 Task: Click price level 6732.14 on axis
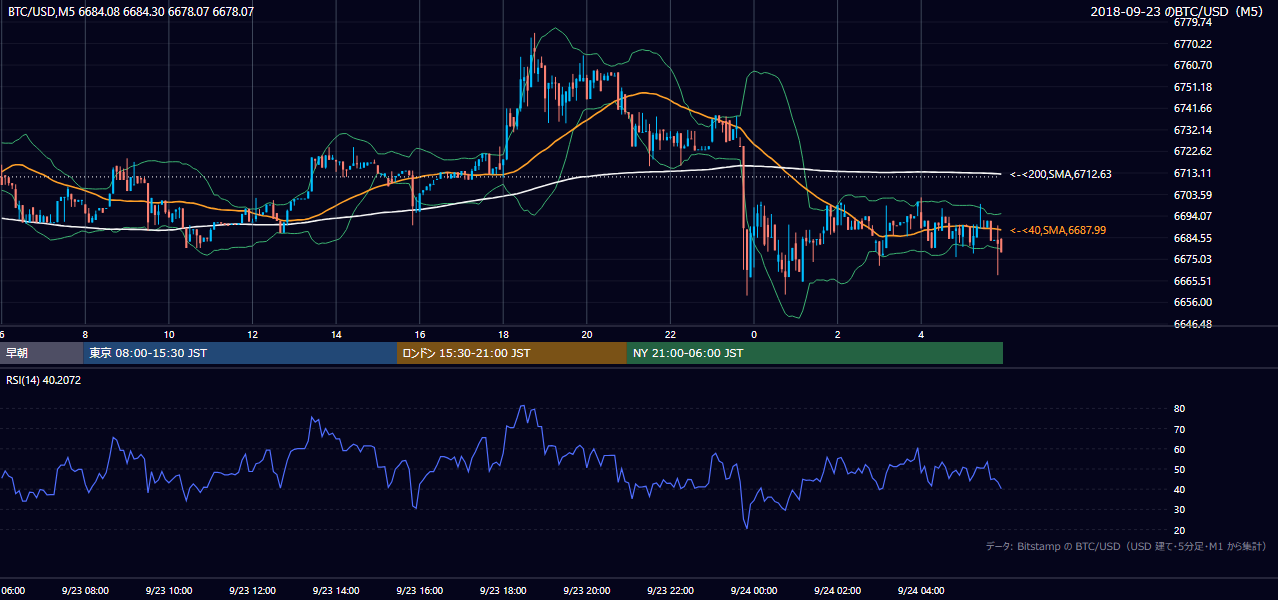point(1192,130)
